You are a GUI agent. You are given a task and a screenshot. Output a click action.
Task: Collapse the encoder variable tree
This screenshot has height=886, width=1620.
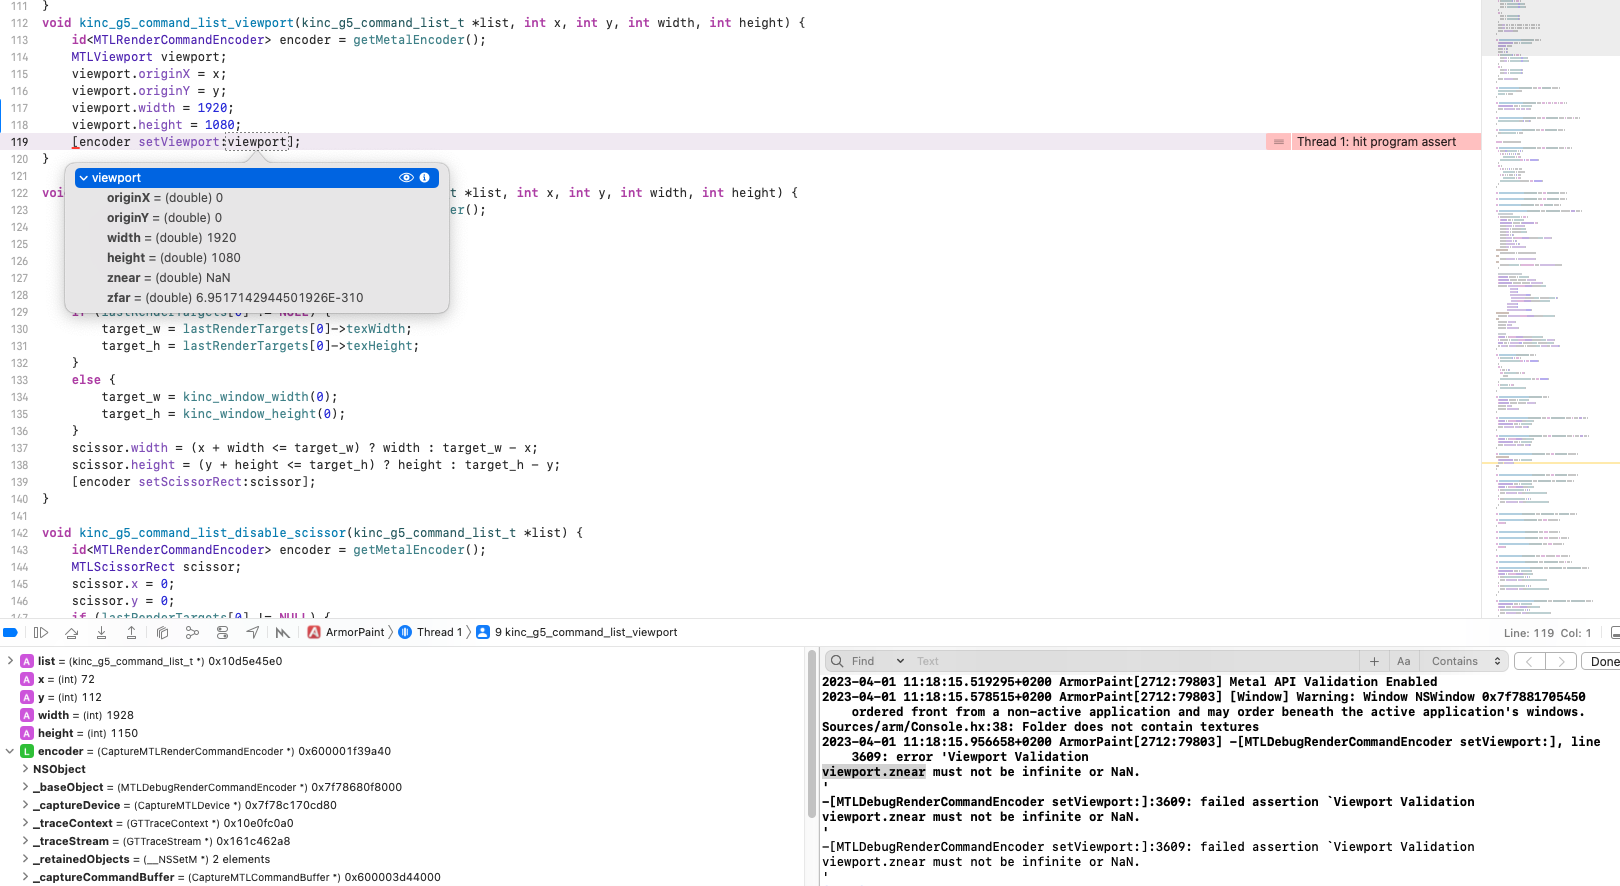click(10, 751)
